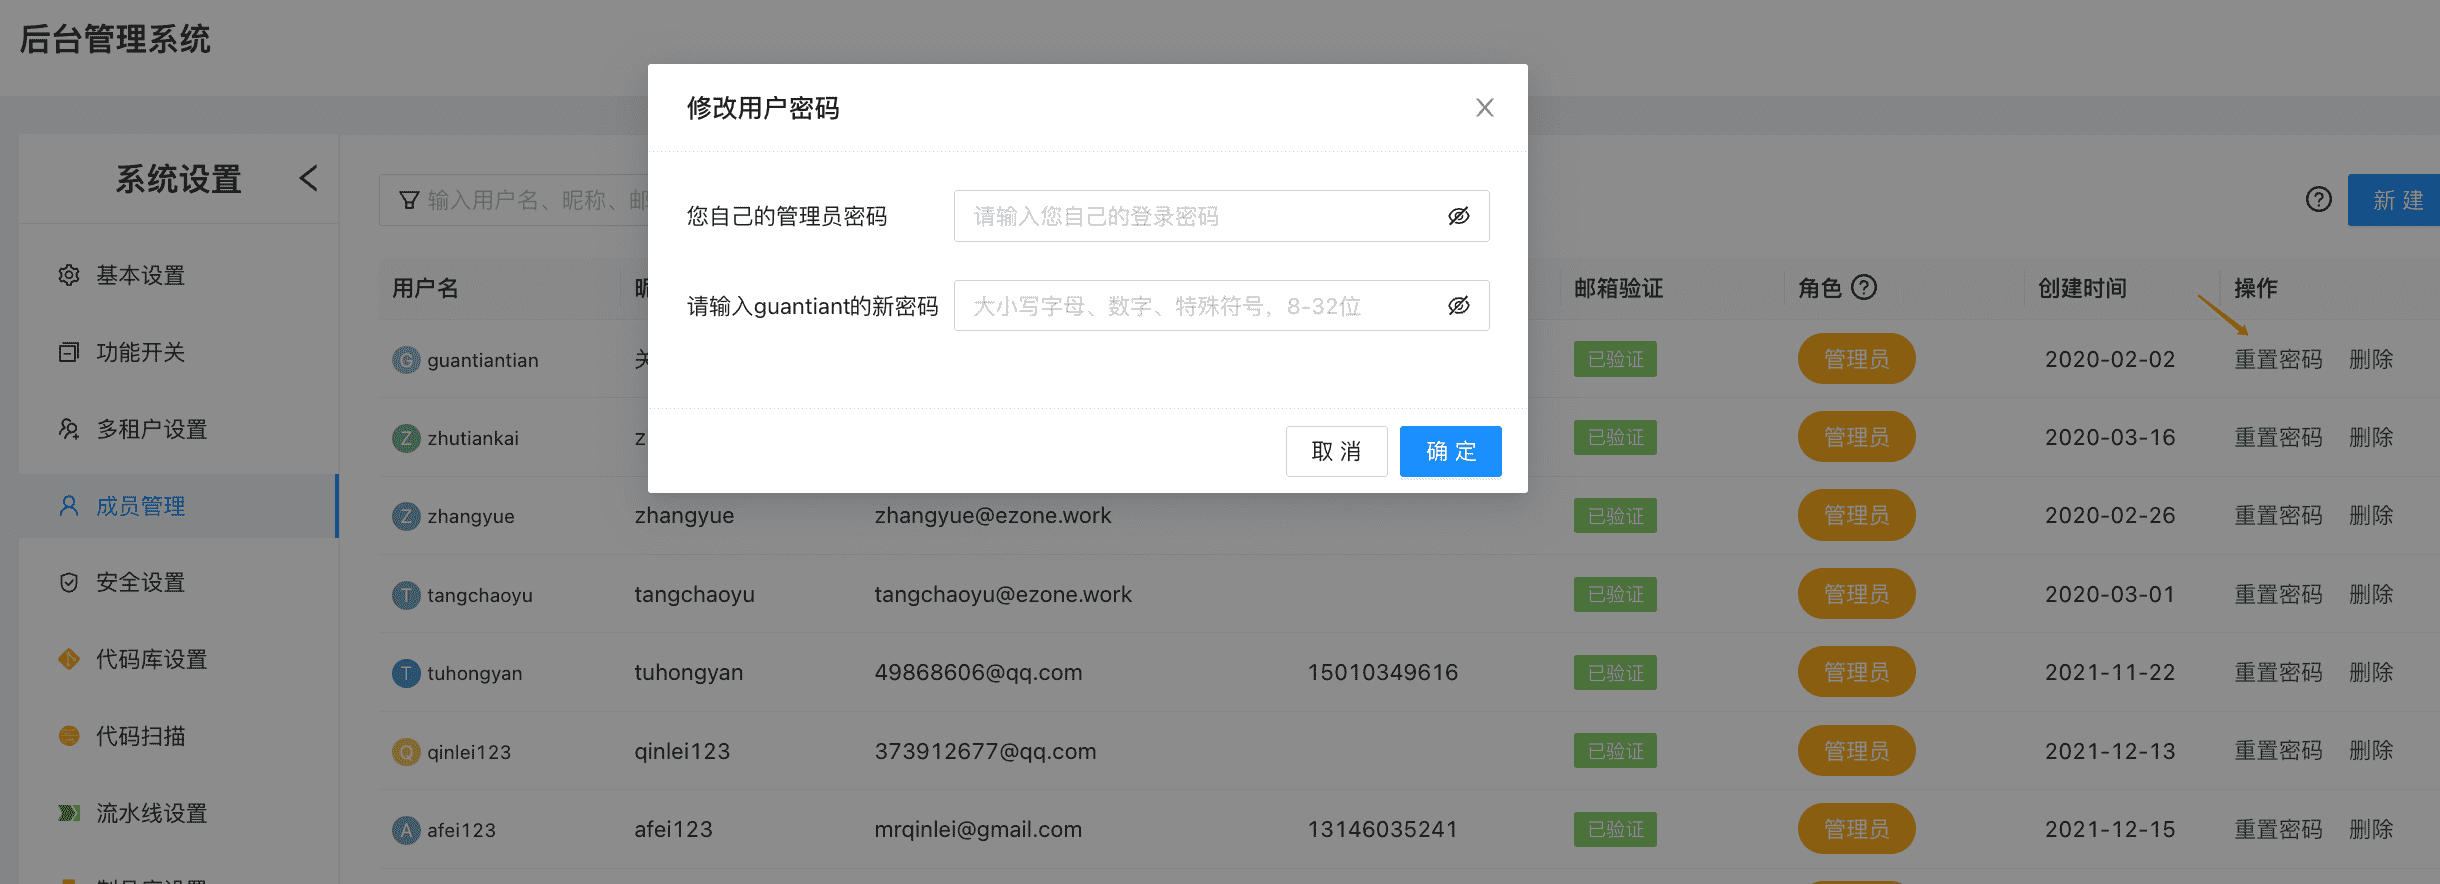Click the zhutiankai avatar icon
The width and height of the screenshot is (2440, 884).
point(406,438)
